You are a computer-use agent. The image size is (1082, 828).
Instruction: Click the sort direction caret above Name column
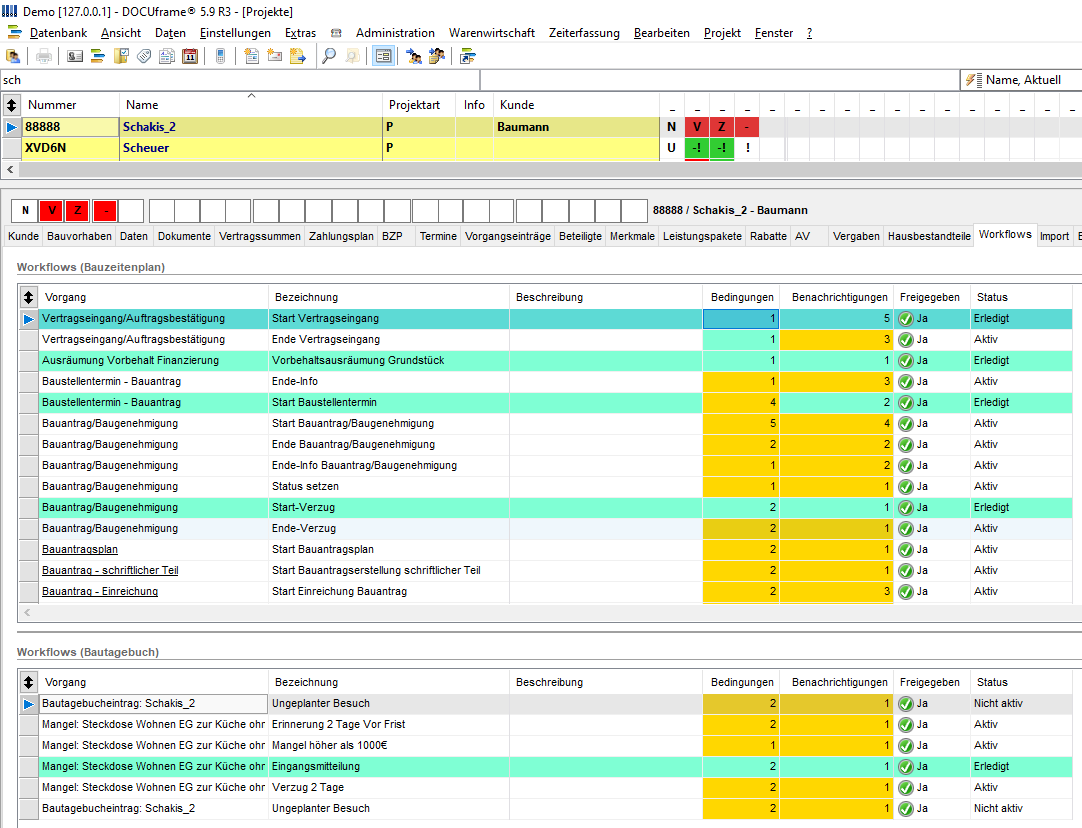[252, 96]
